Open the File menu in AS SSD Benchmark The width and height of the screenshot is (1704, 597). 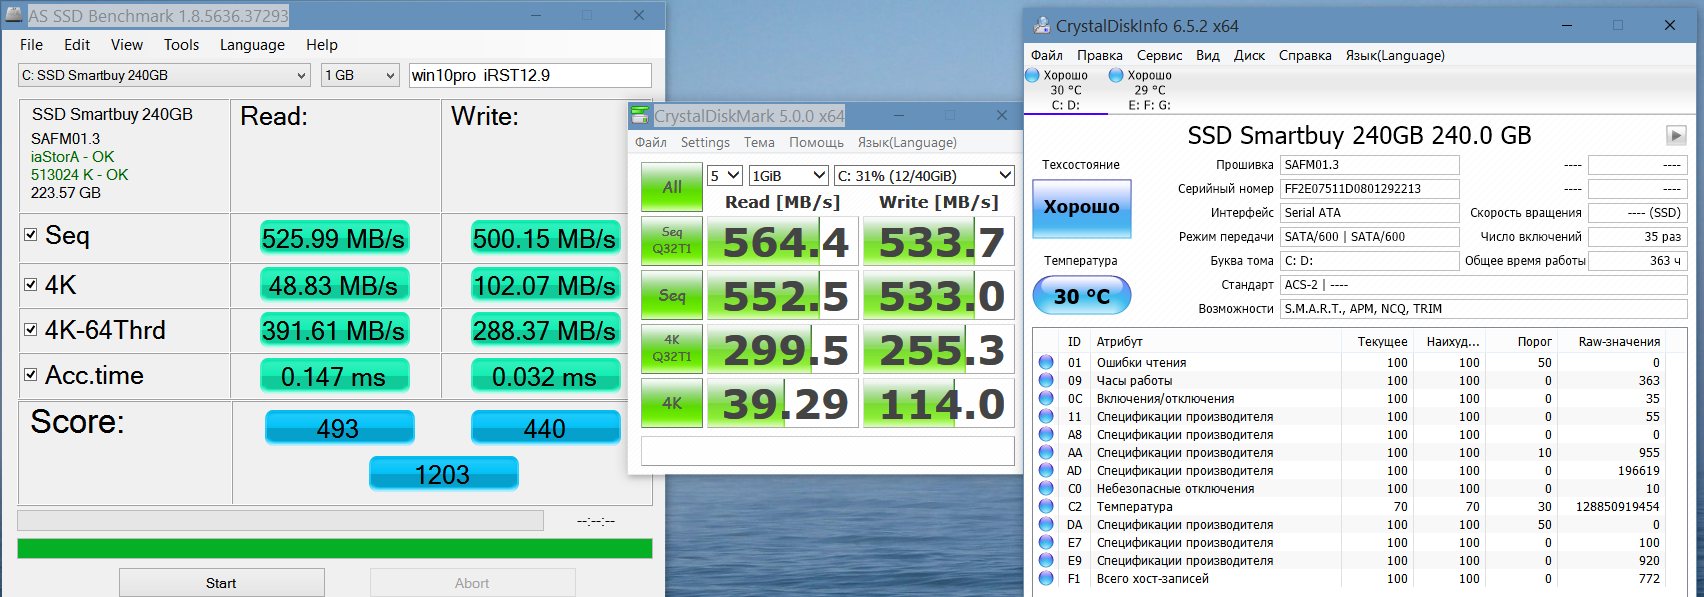(31, 45)
